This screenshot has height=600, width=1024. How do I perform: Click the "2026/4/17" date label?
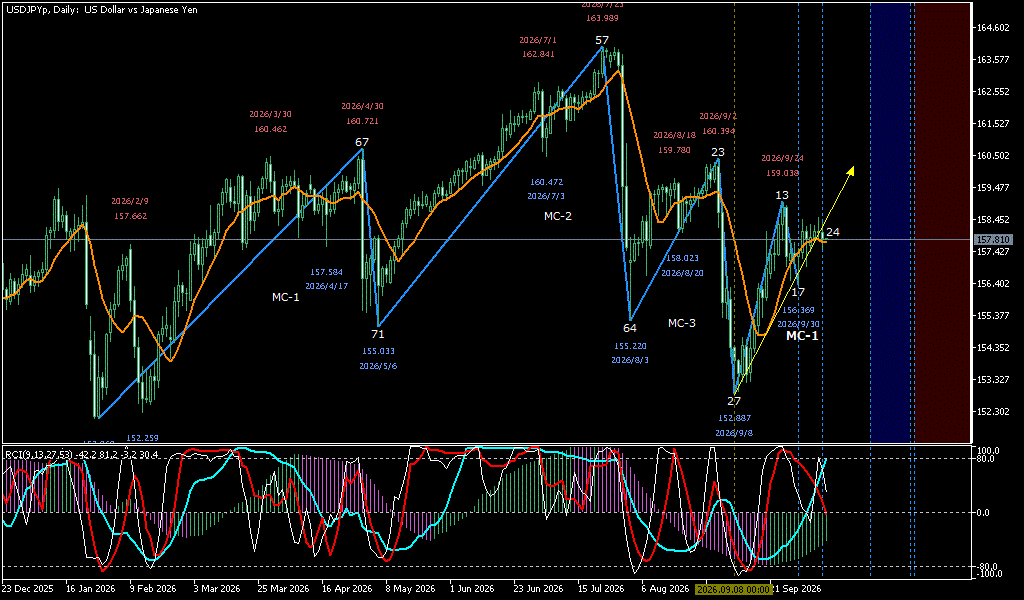pyautogui.click(x=327, y=286)
